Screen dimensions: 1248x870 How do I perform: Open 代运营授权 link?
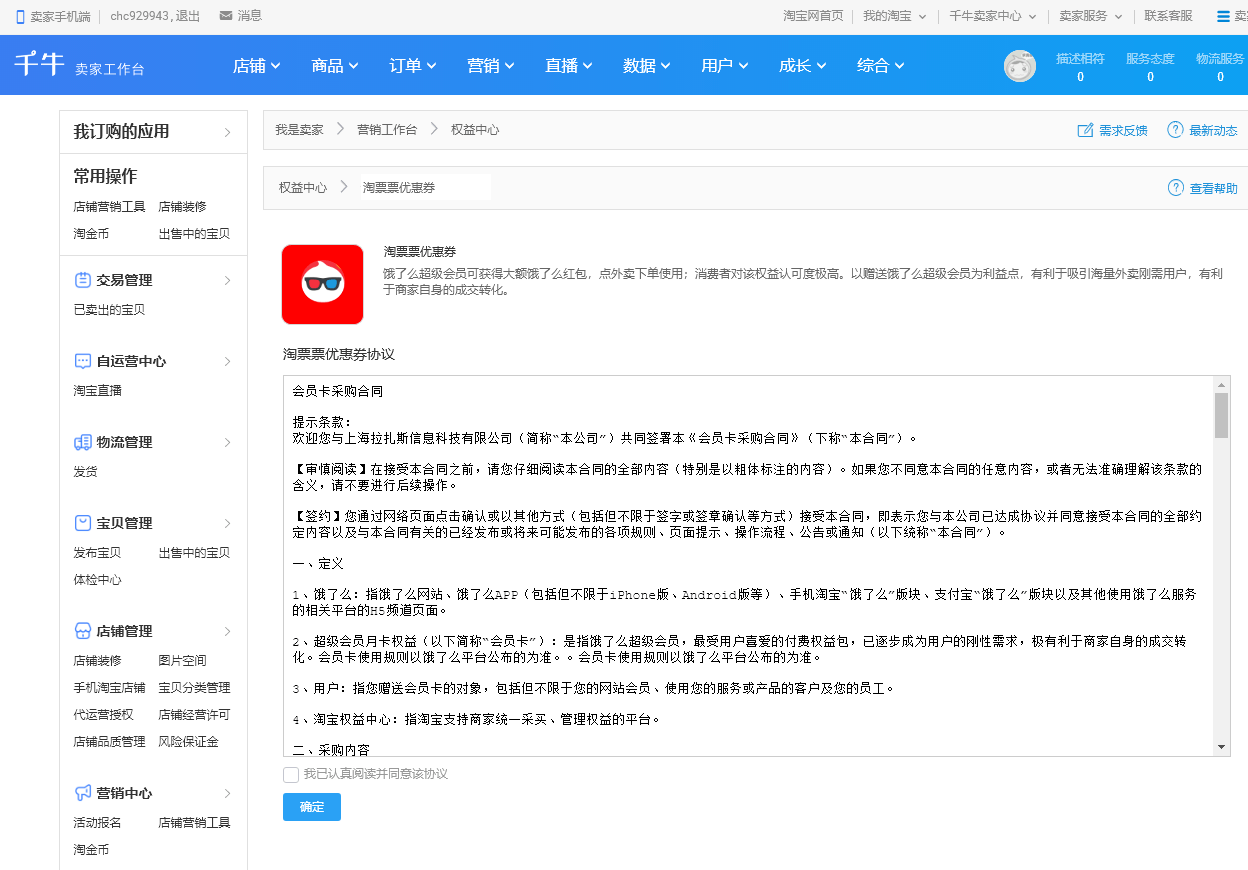(x=103, y=715)
